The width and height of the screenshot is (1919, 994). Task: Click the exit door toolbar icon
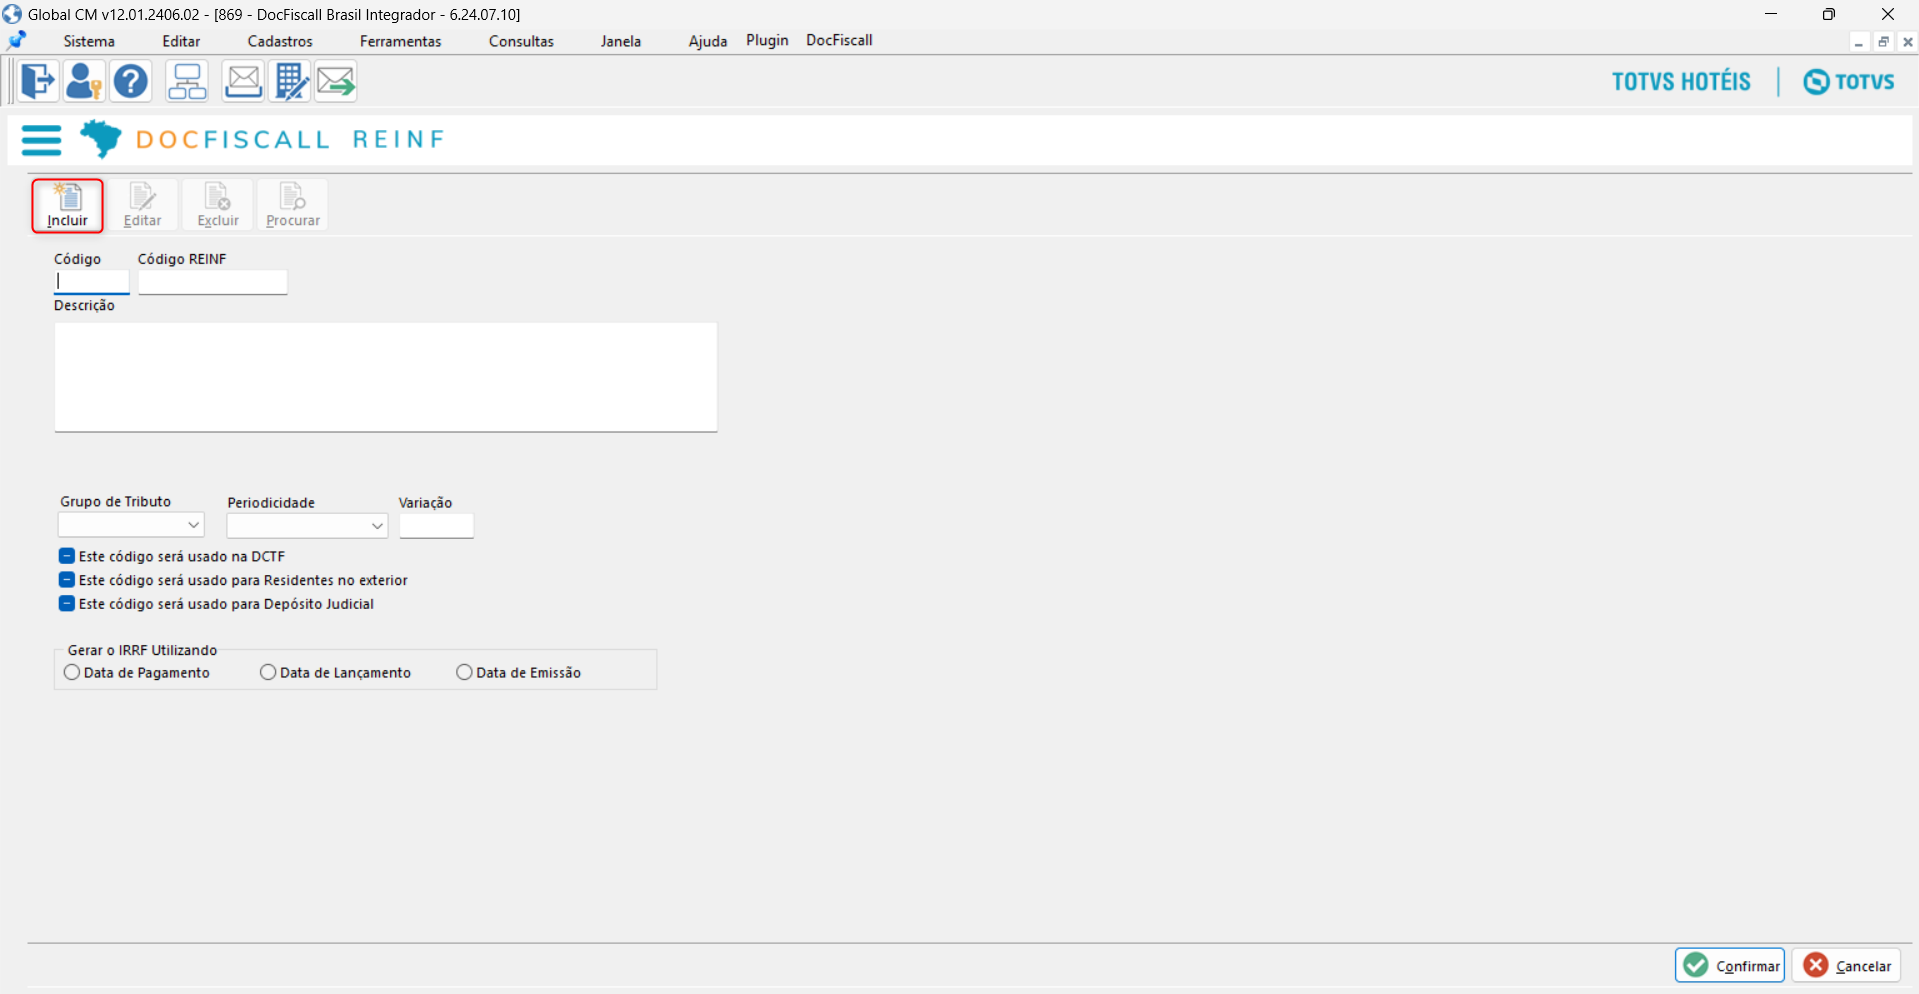[38, 81]
